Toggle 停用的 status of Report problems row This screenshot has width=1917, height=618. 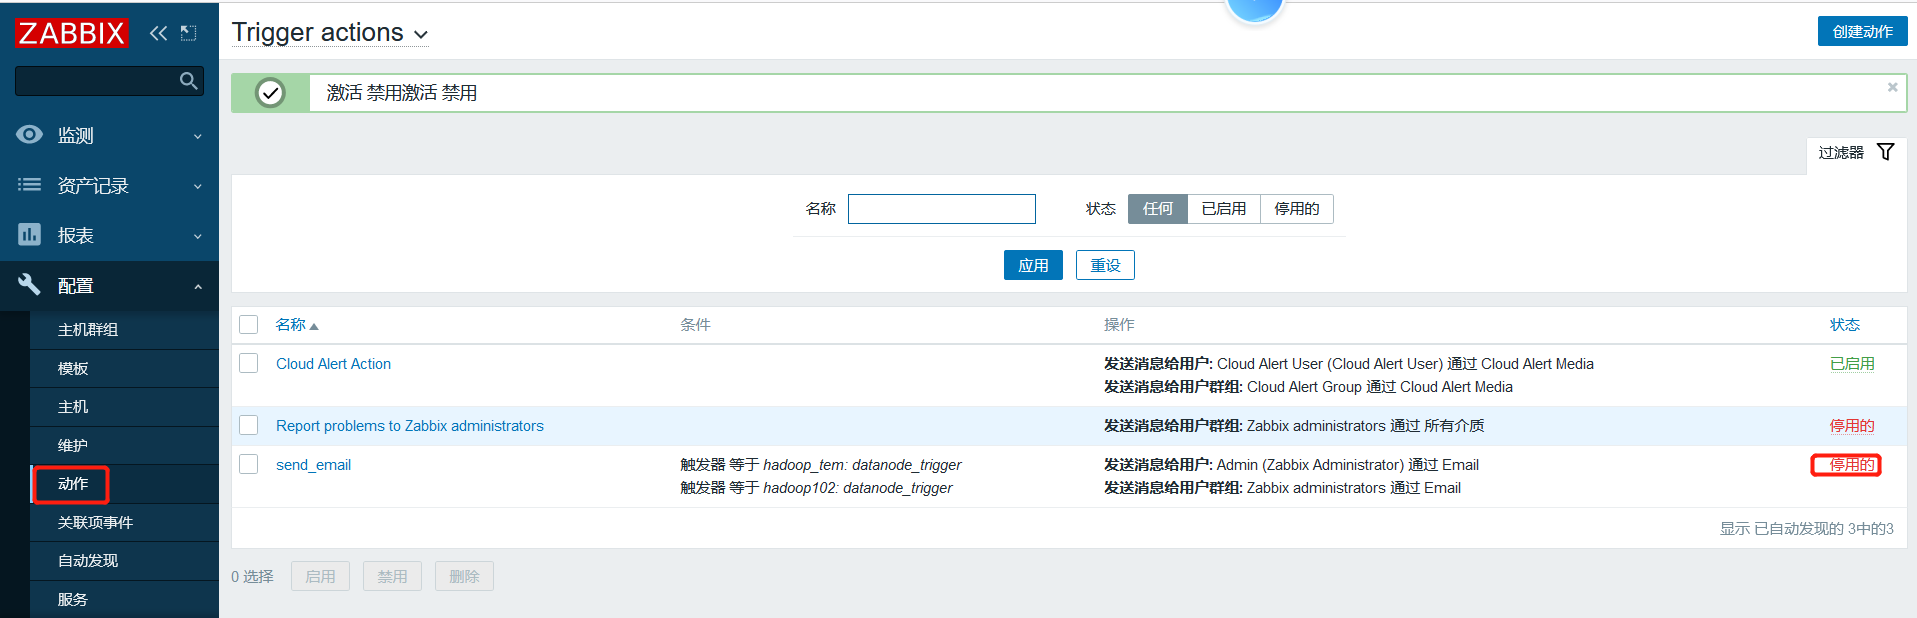pos(1852,426)
